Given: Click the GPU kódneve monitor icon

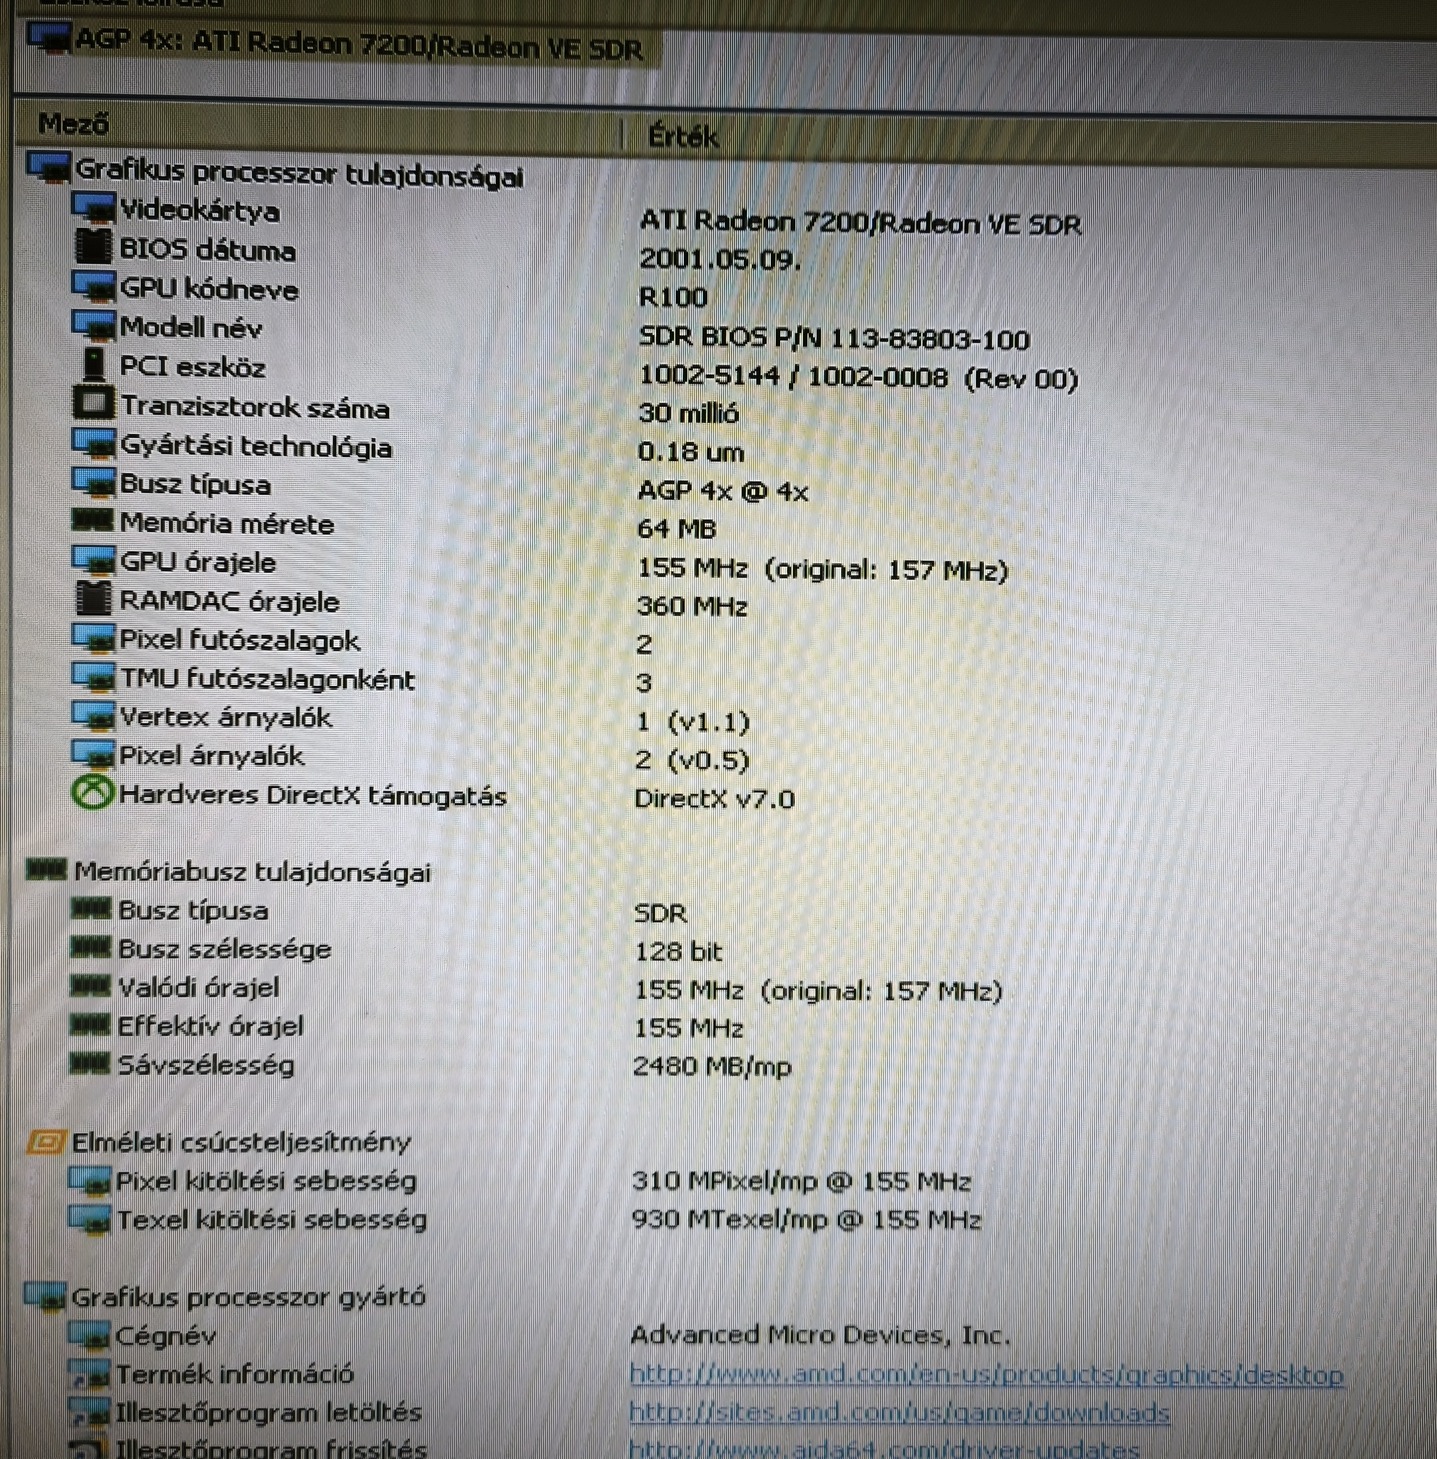Looking at the screenshot, I should (x=94, y=287).
